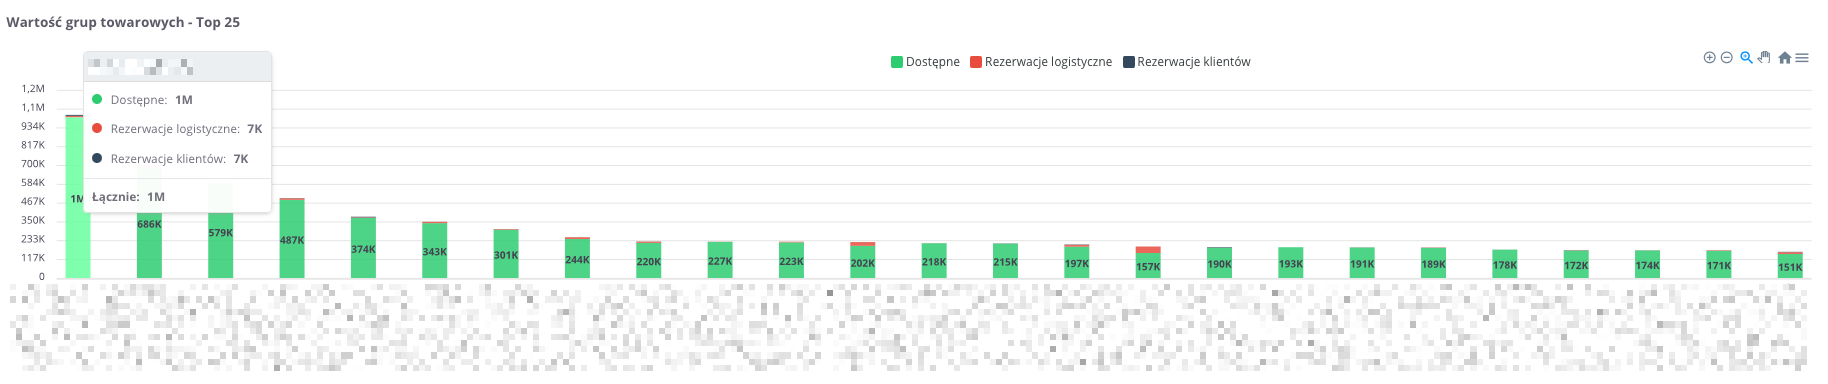Zoom out using the minus circle icon
1828x384 pixels.
coord(1726,58)
